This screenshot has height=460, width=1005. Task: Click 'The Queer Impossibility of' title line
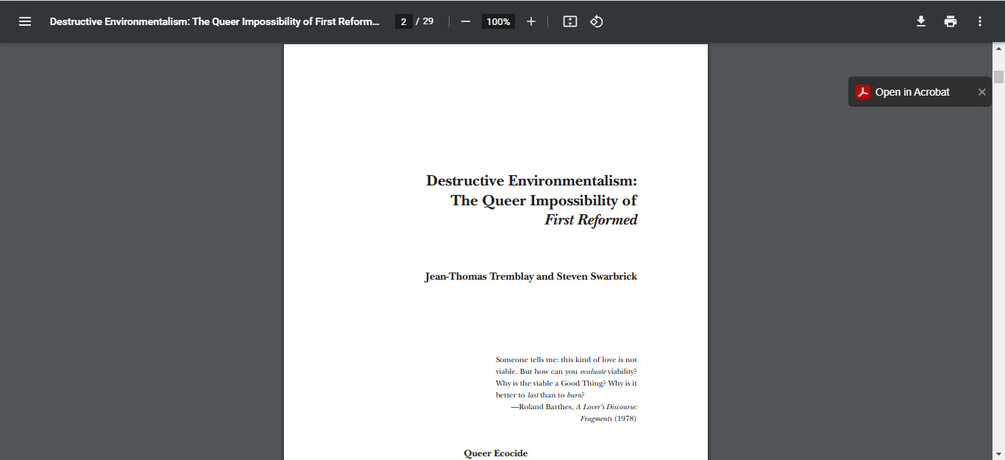pos(544,201)
